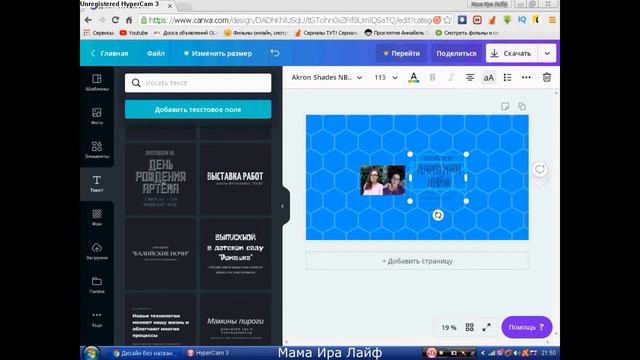Bookmark this page with the star icon
Screen dimensions: 640x360
(x=448, y=20)
